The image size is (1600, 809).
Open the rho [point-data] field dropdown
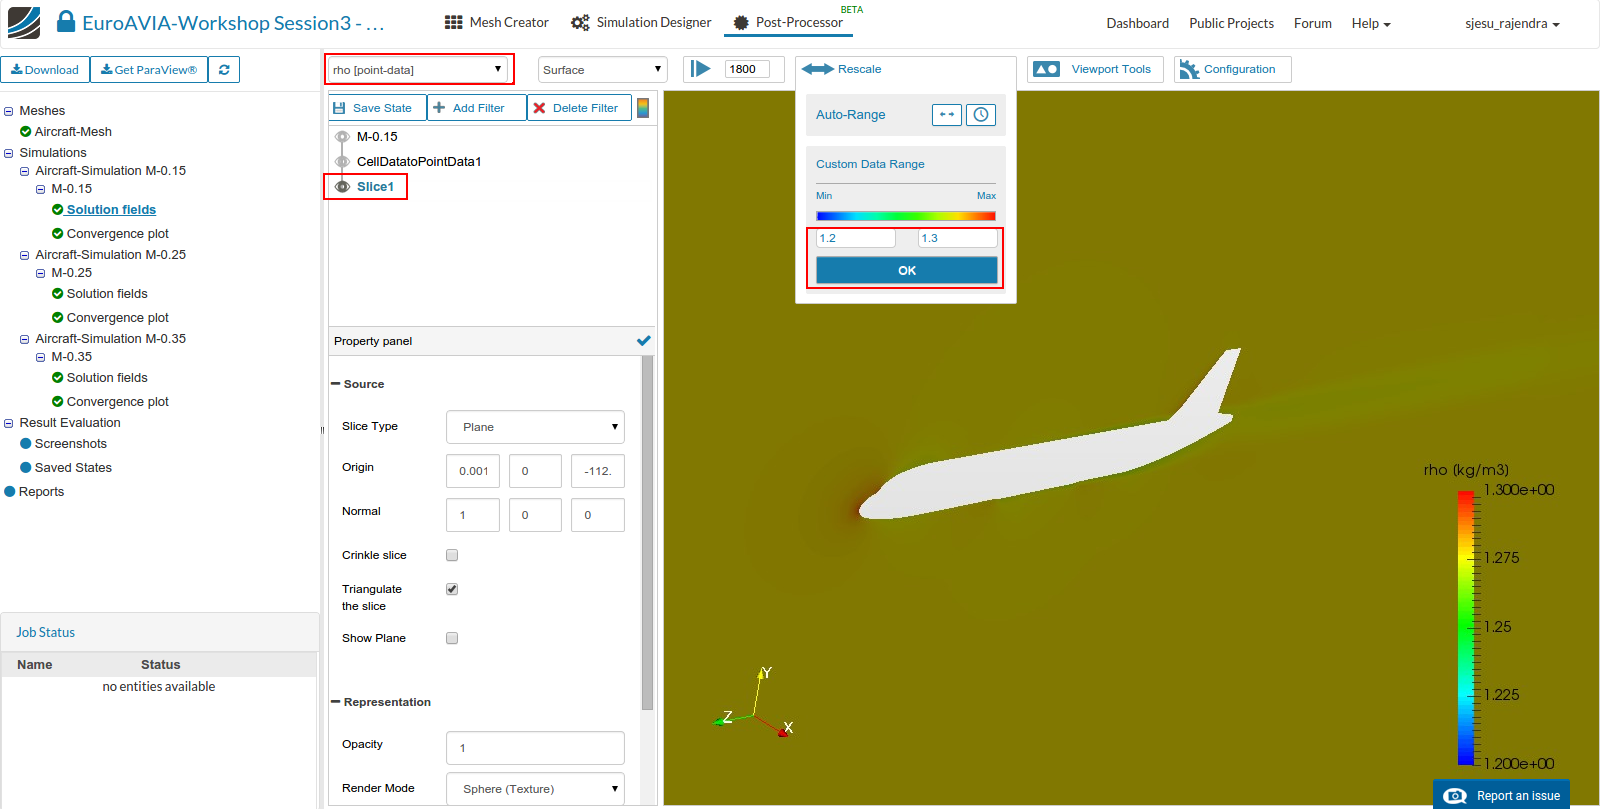417,70
